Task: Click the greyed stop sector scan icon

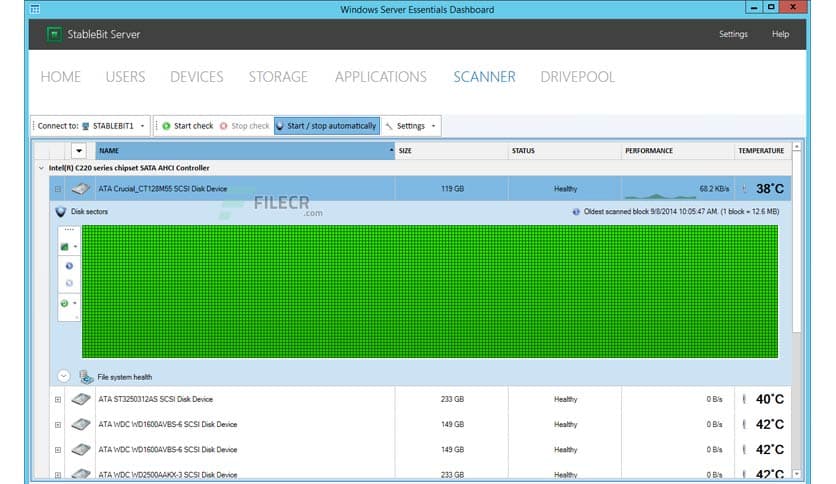Action: 69,284
